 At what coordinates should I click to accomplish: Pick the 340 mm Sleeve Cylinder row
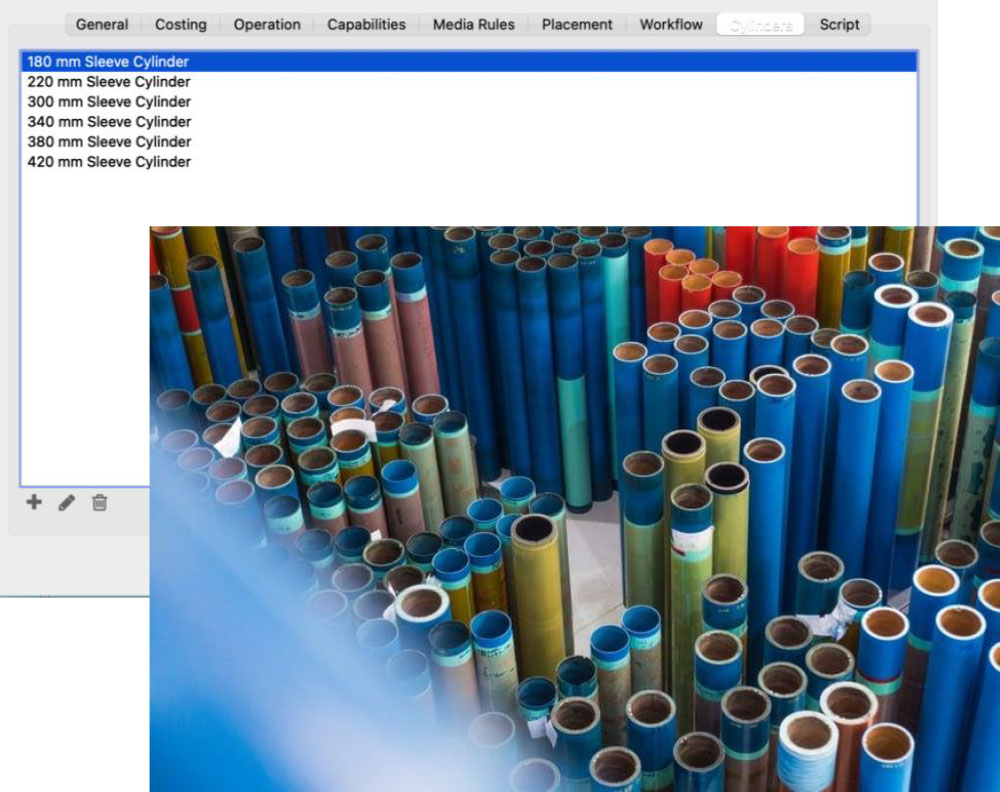click(x=108, y=122)
